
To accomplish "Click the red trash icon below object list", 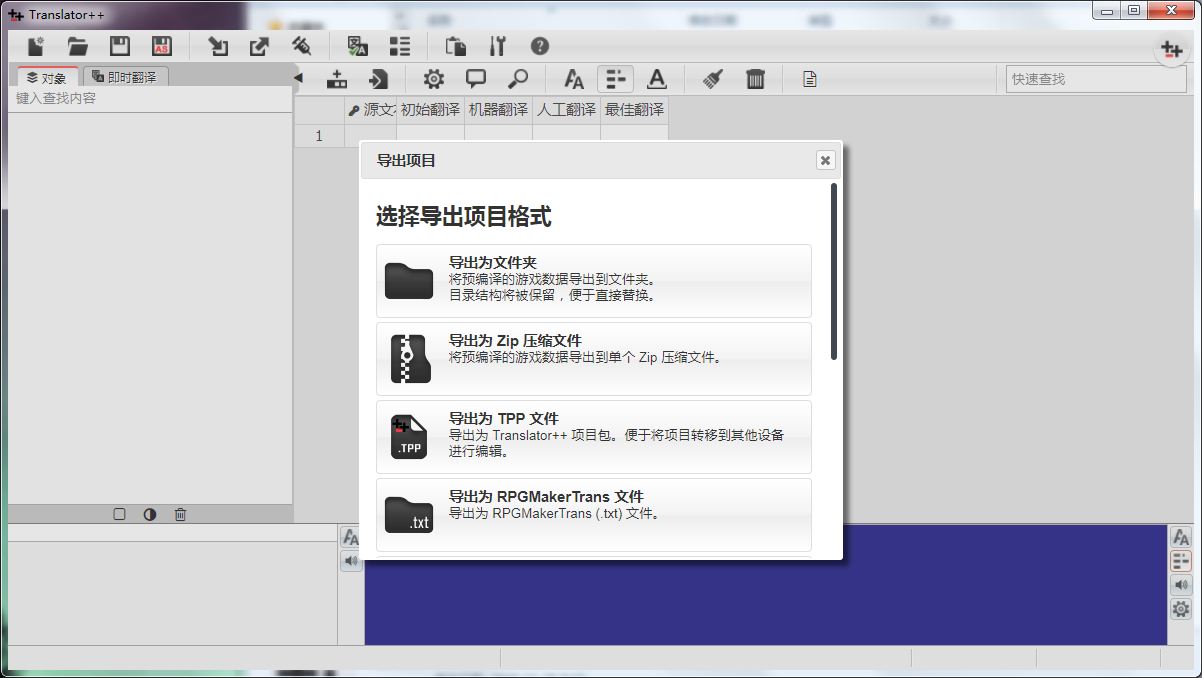I will (180, 514).
